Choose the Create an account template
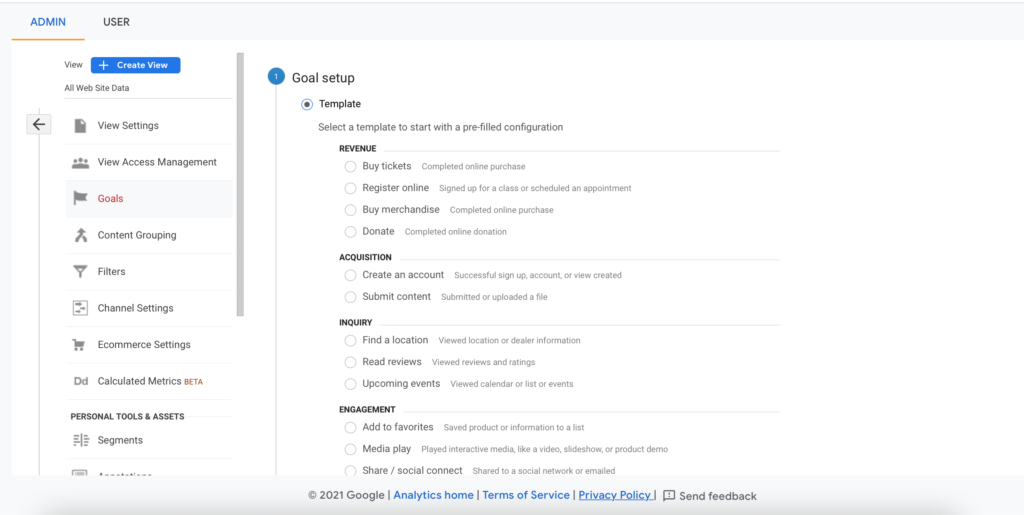 pyautogui.click(x=350, y=275)
